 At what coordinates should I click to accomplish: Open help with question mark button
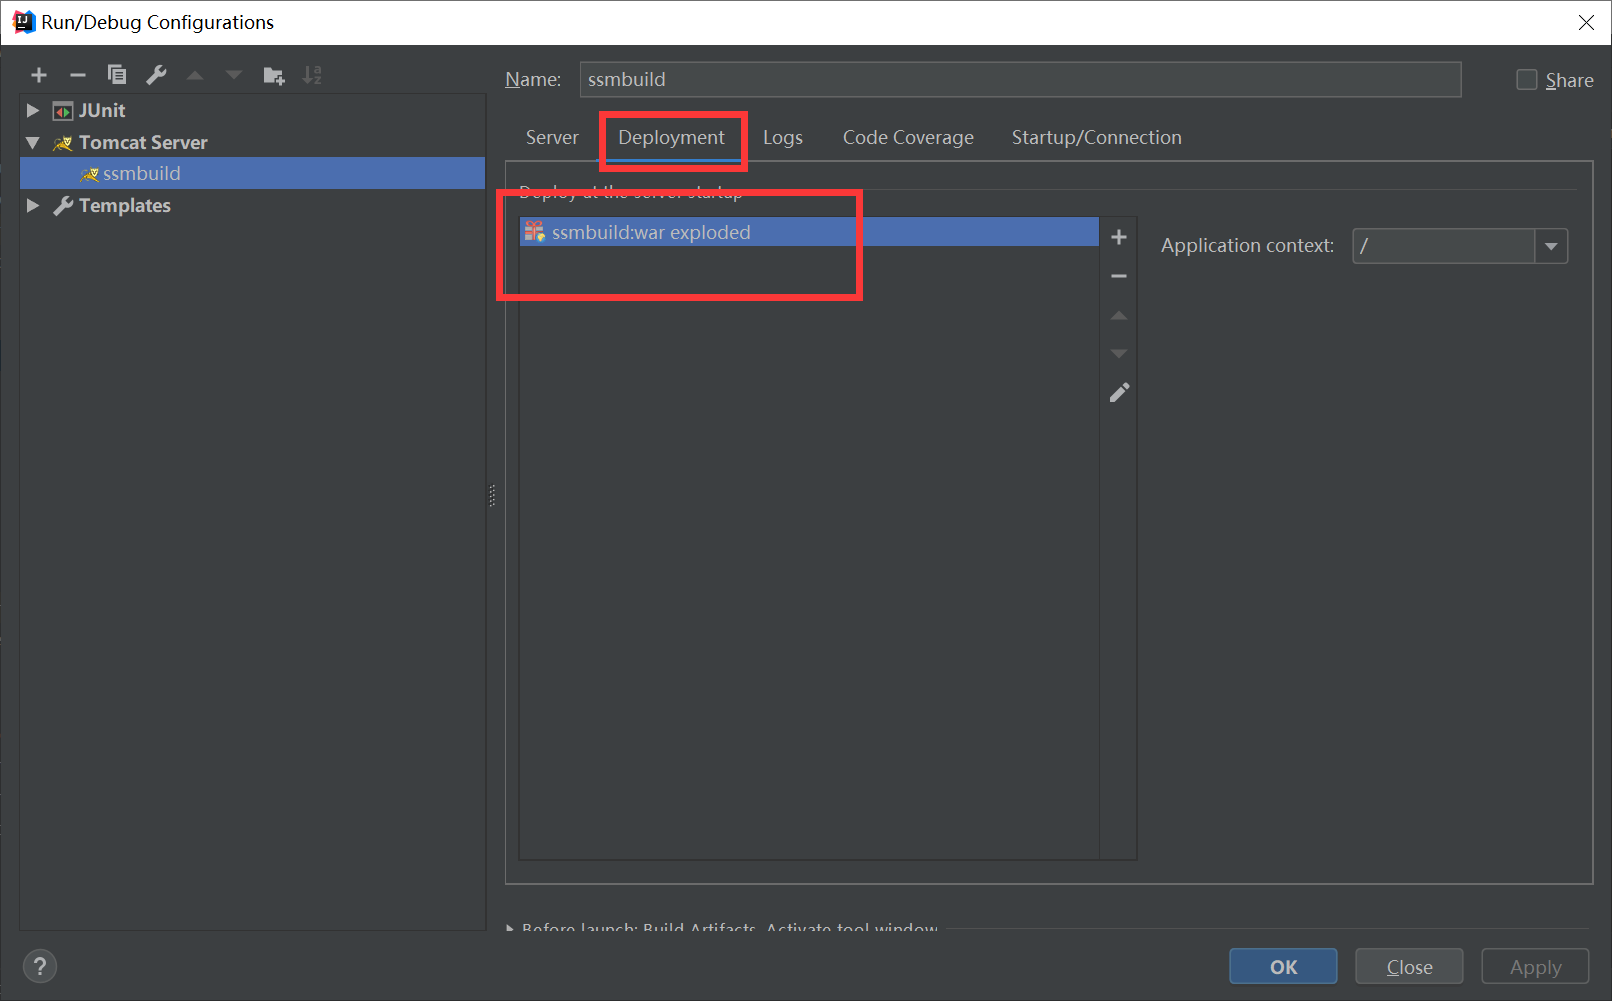pos(40,966)
